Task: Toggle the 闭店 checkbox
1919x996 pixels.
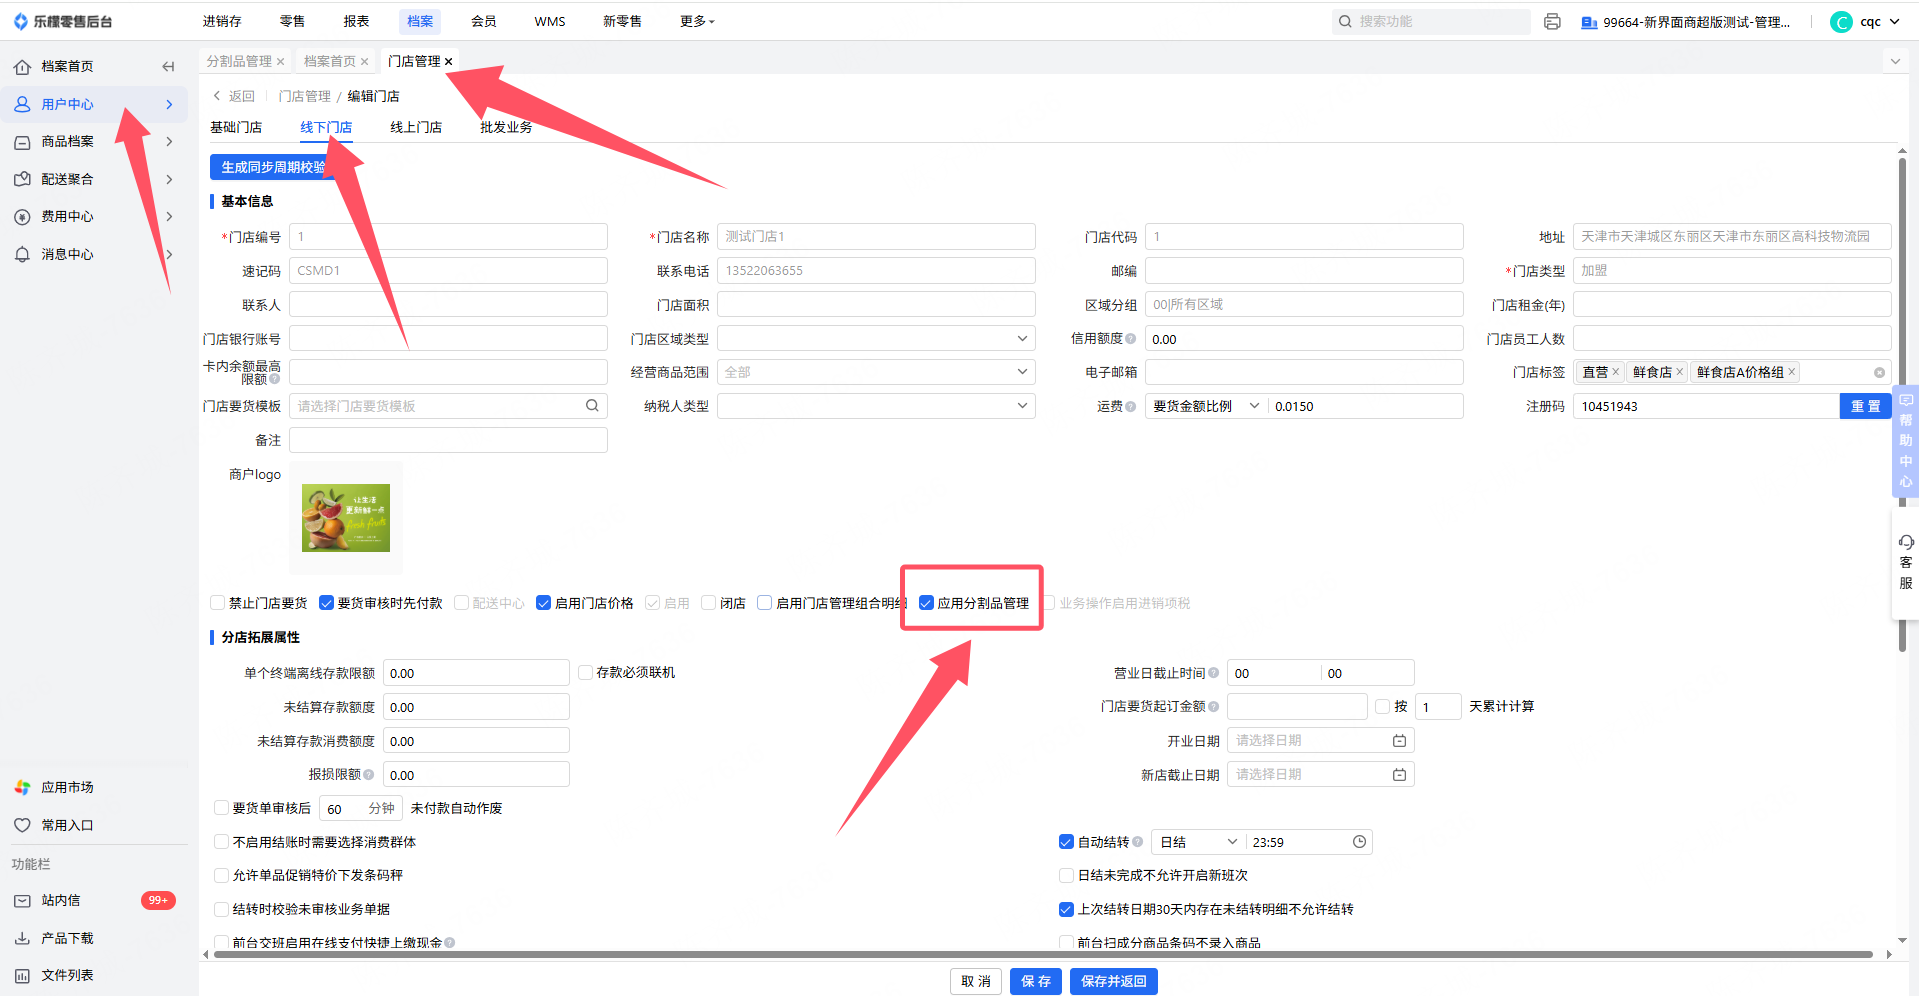Action: click(708, 603)
